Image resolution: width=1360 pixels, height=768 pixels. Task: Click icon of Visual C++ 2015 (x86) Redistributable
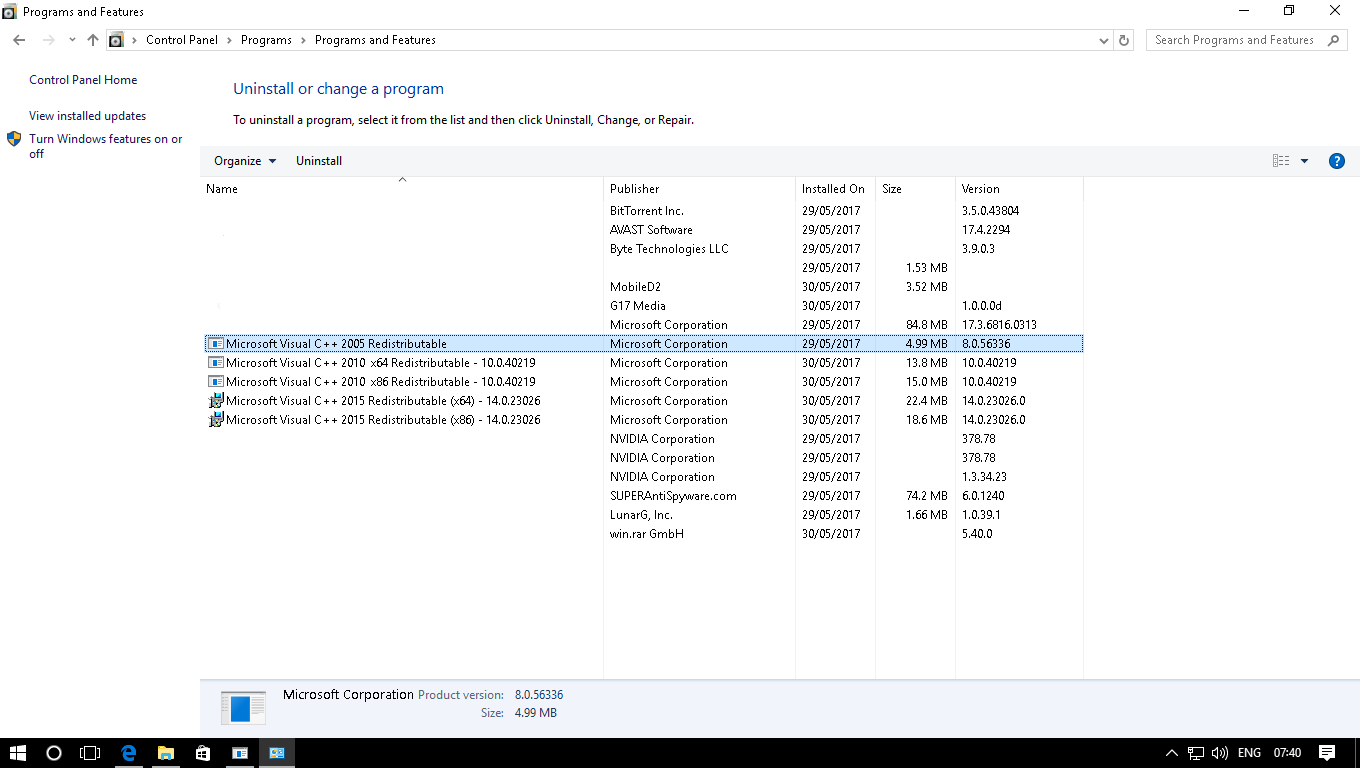tap(215, 420)
